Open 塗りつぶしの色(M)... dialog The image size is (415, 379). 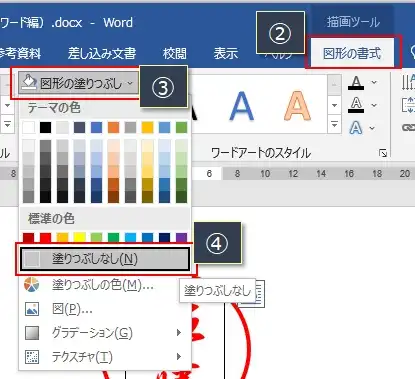103,285
